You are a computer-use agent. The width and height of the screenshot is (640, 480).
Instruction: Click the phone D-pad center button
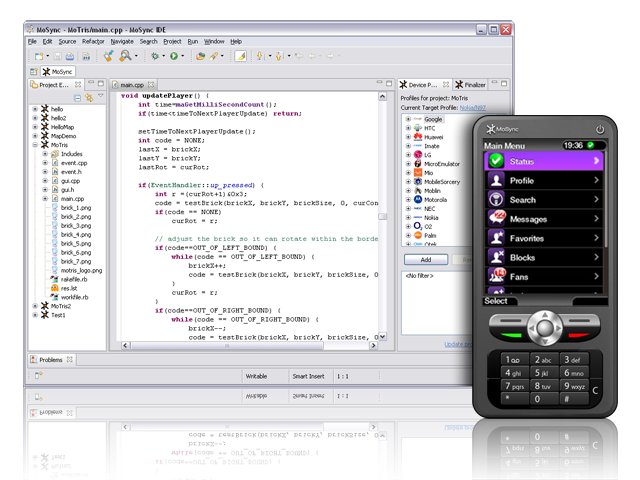click(x=545, y=327)
